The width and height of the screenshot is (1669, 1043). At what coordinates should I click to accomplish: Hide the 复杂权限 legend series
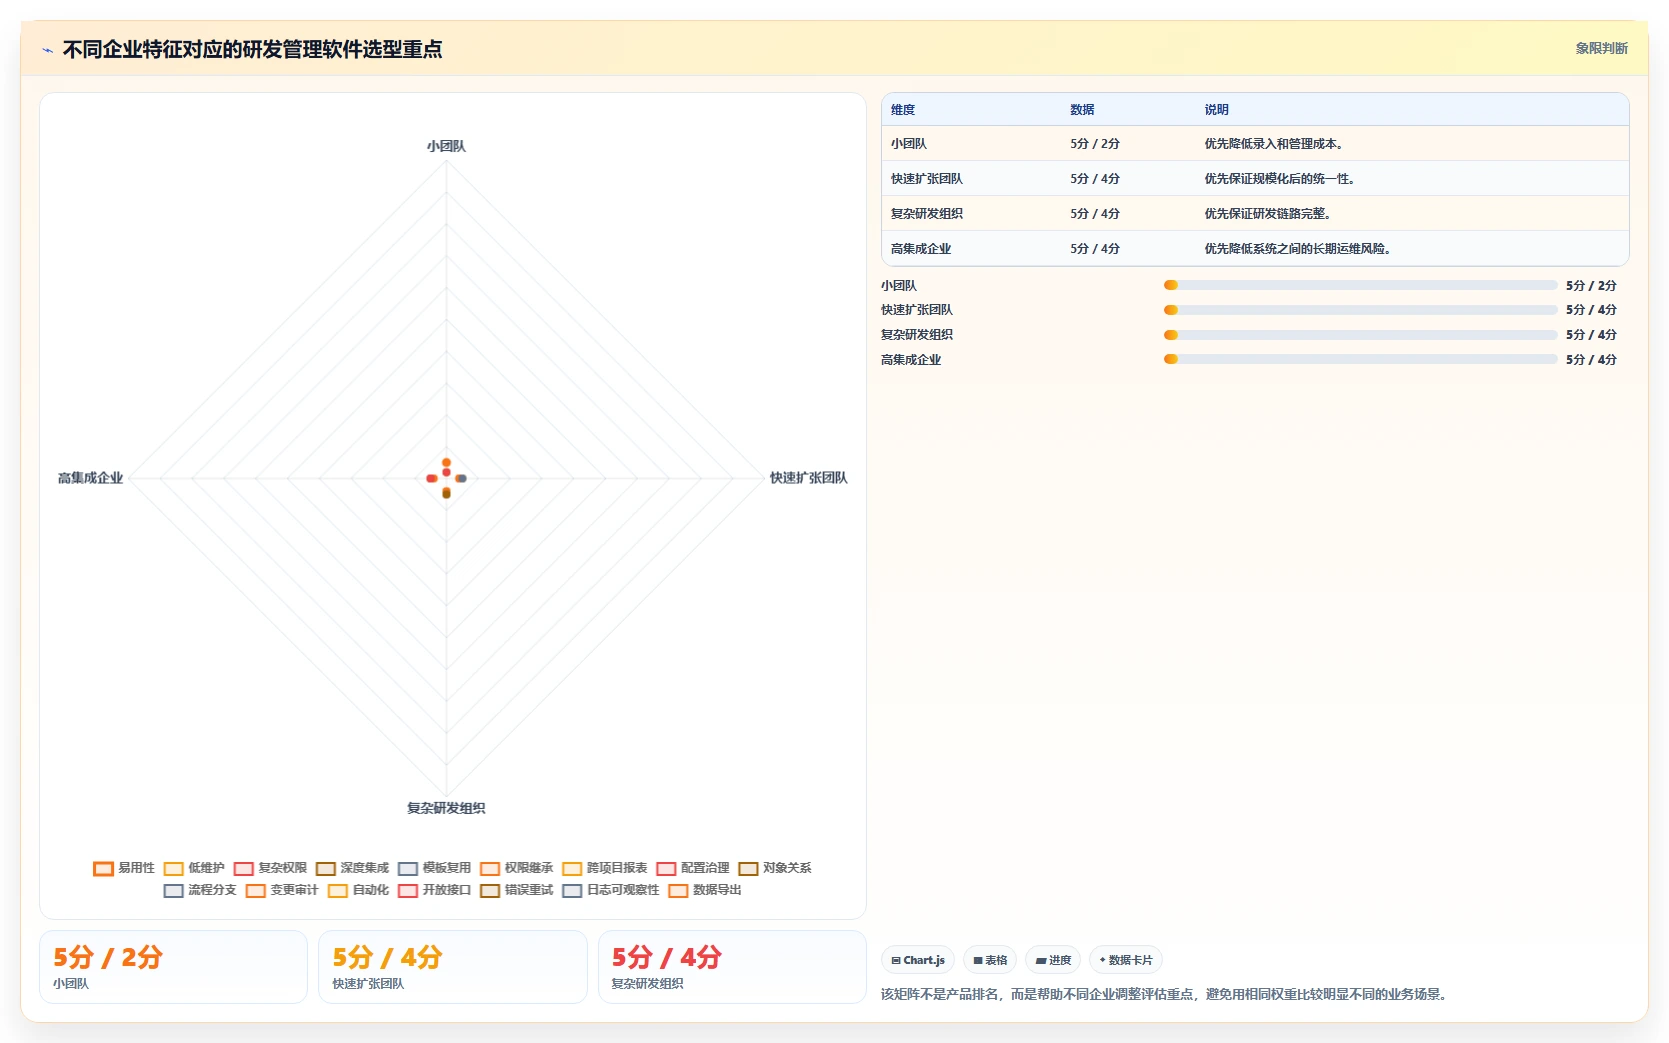(270, 868)
